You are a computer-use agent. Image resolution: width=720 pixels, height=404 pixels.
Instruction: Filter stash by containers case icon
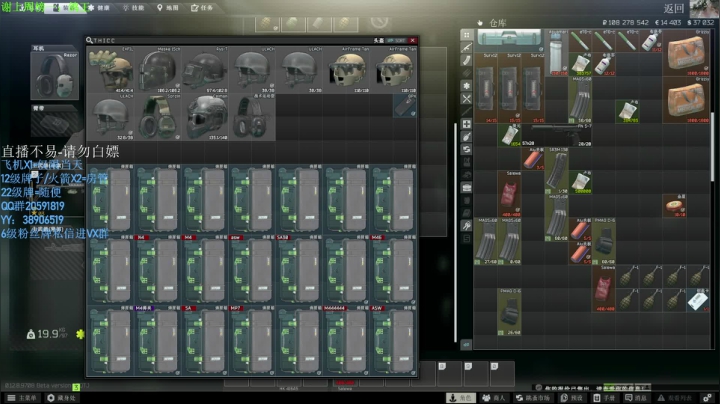[x=466, y=187]
